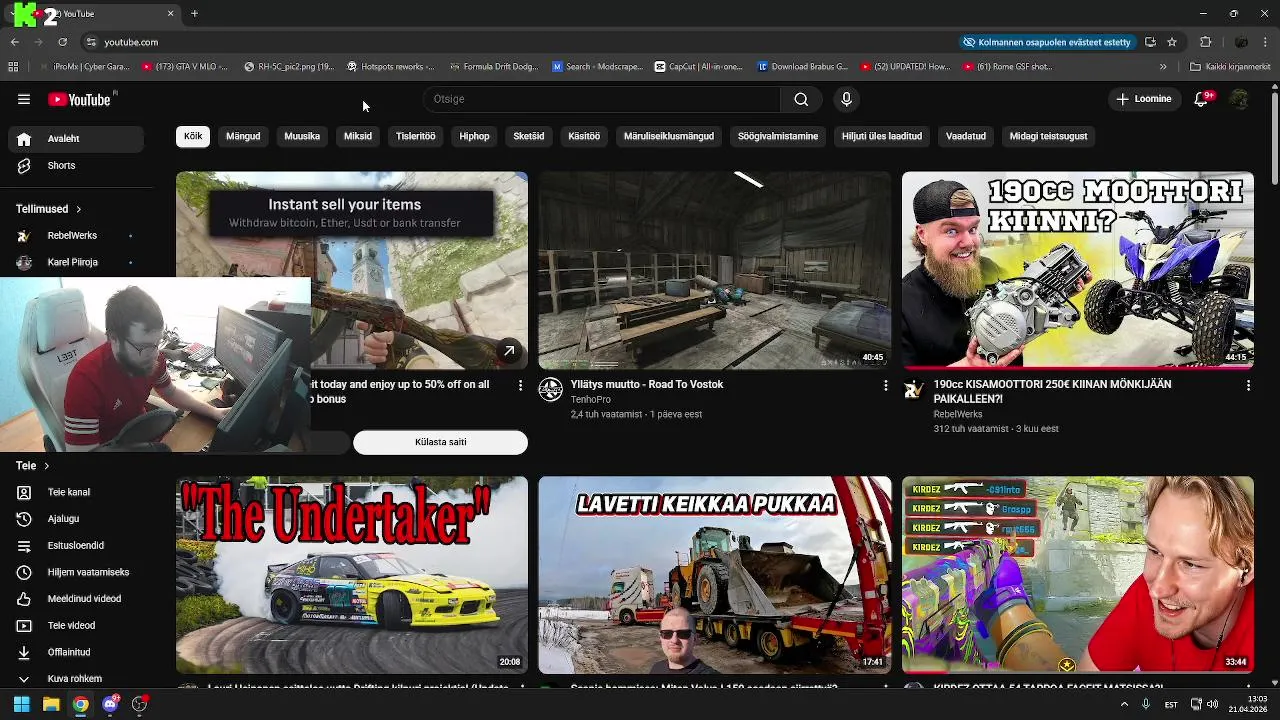Select the Sketšid filter chip

pos(529,136)
